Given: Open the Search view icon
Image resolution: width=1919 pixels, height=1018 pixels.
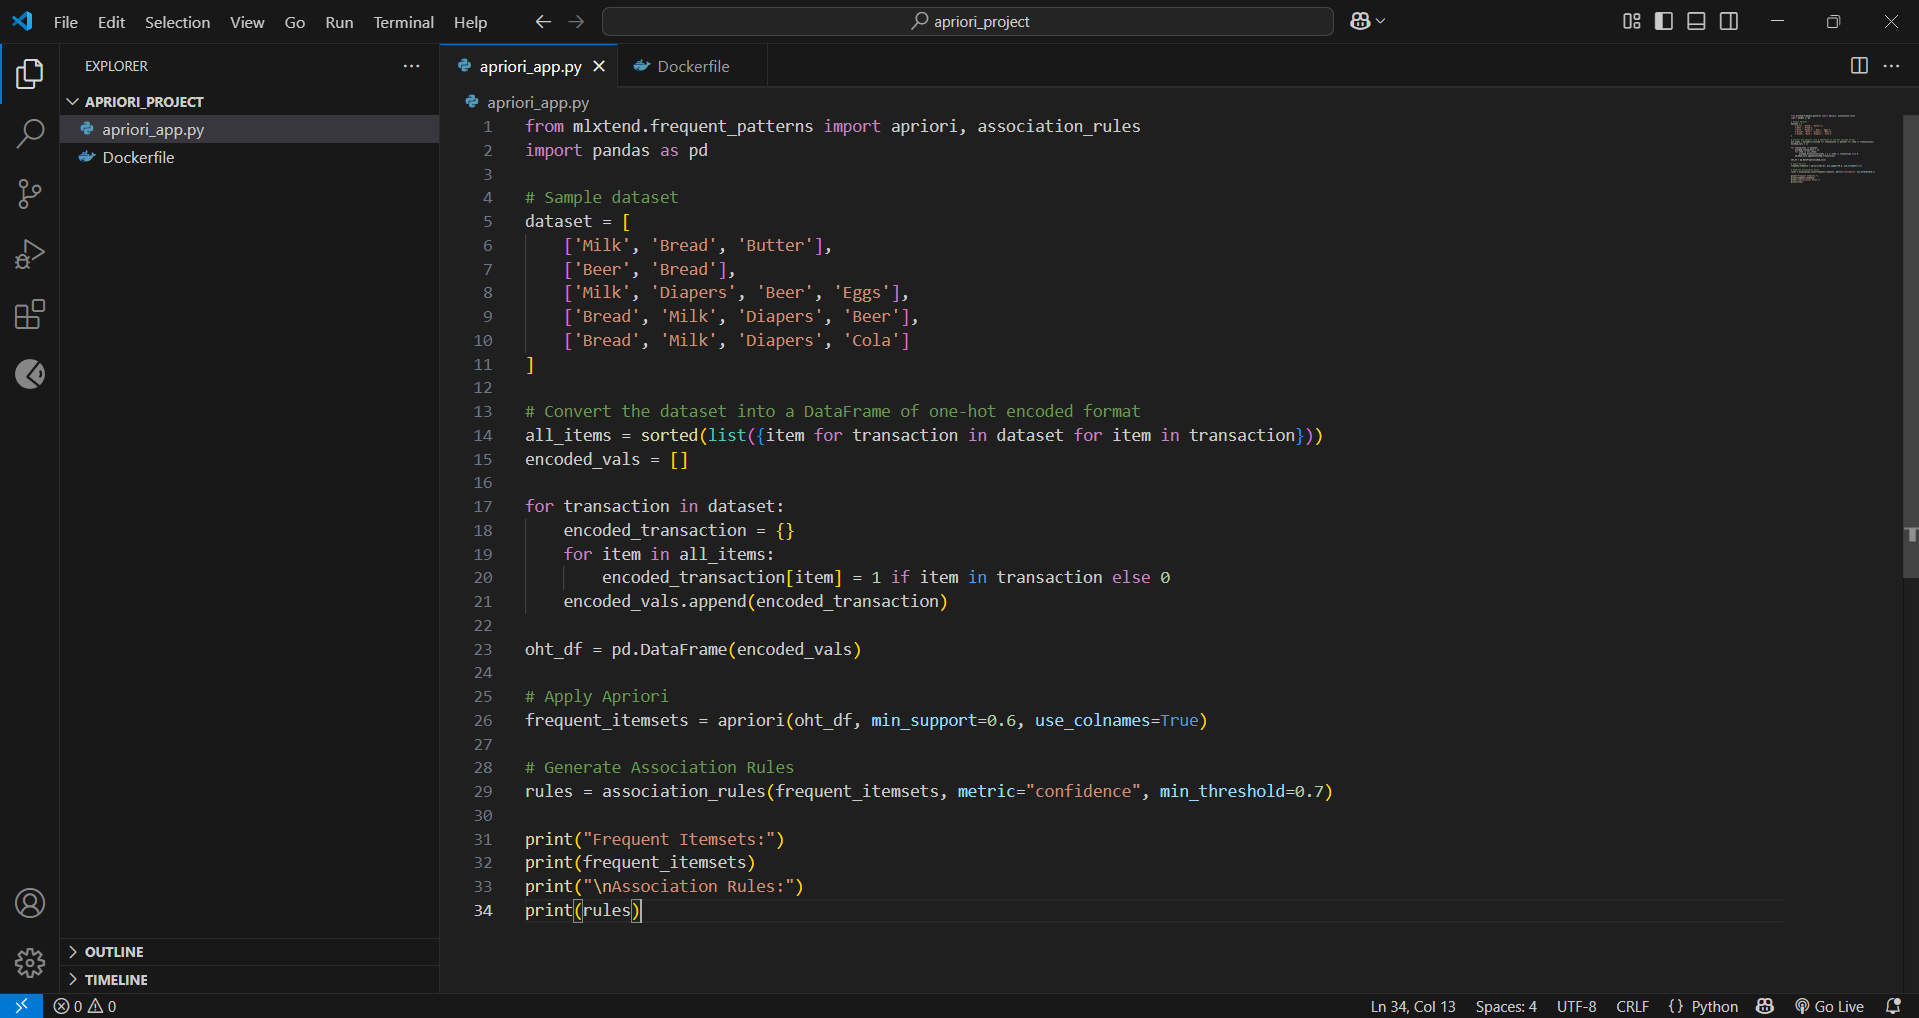Looking at the screenshot, I should tap(30, 133).
